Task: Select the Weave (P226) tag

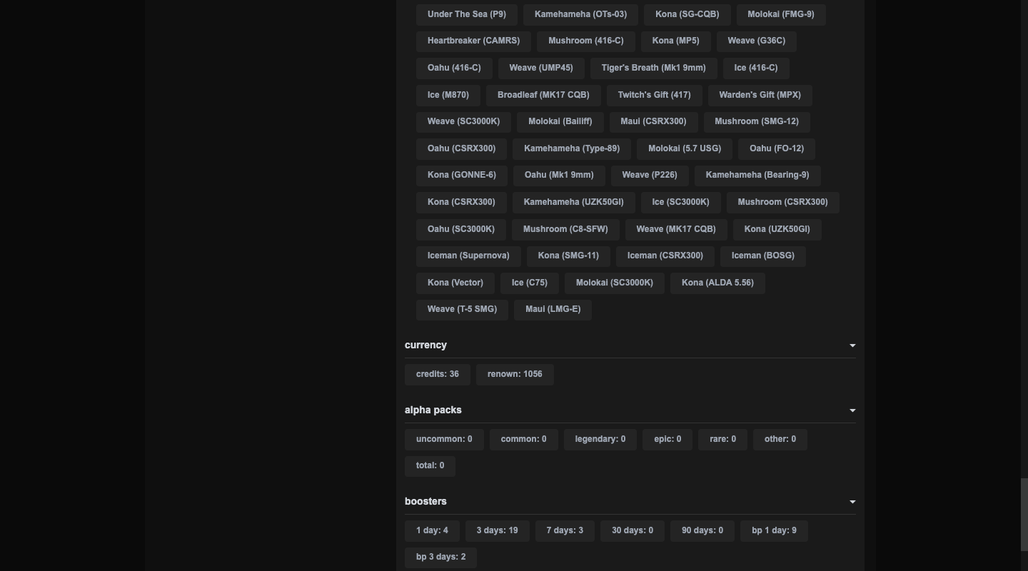Action: coord(650,175)
